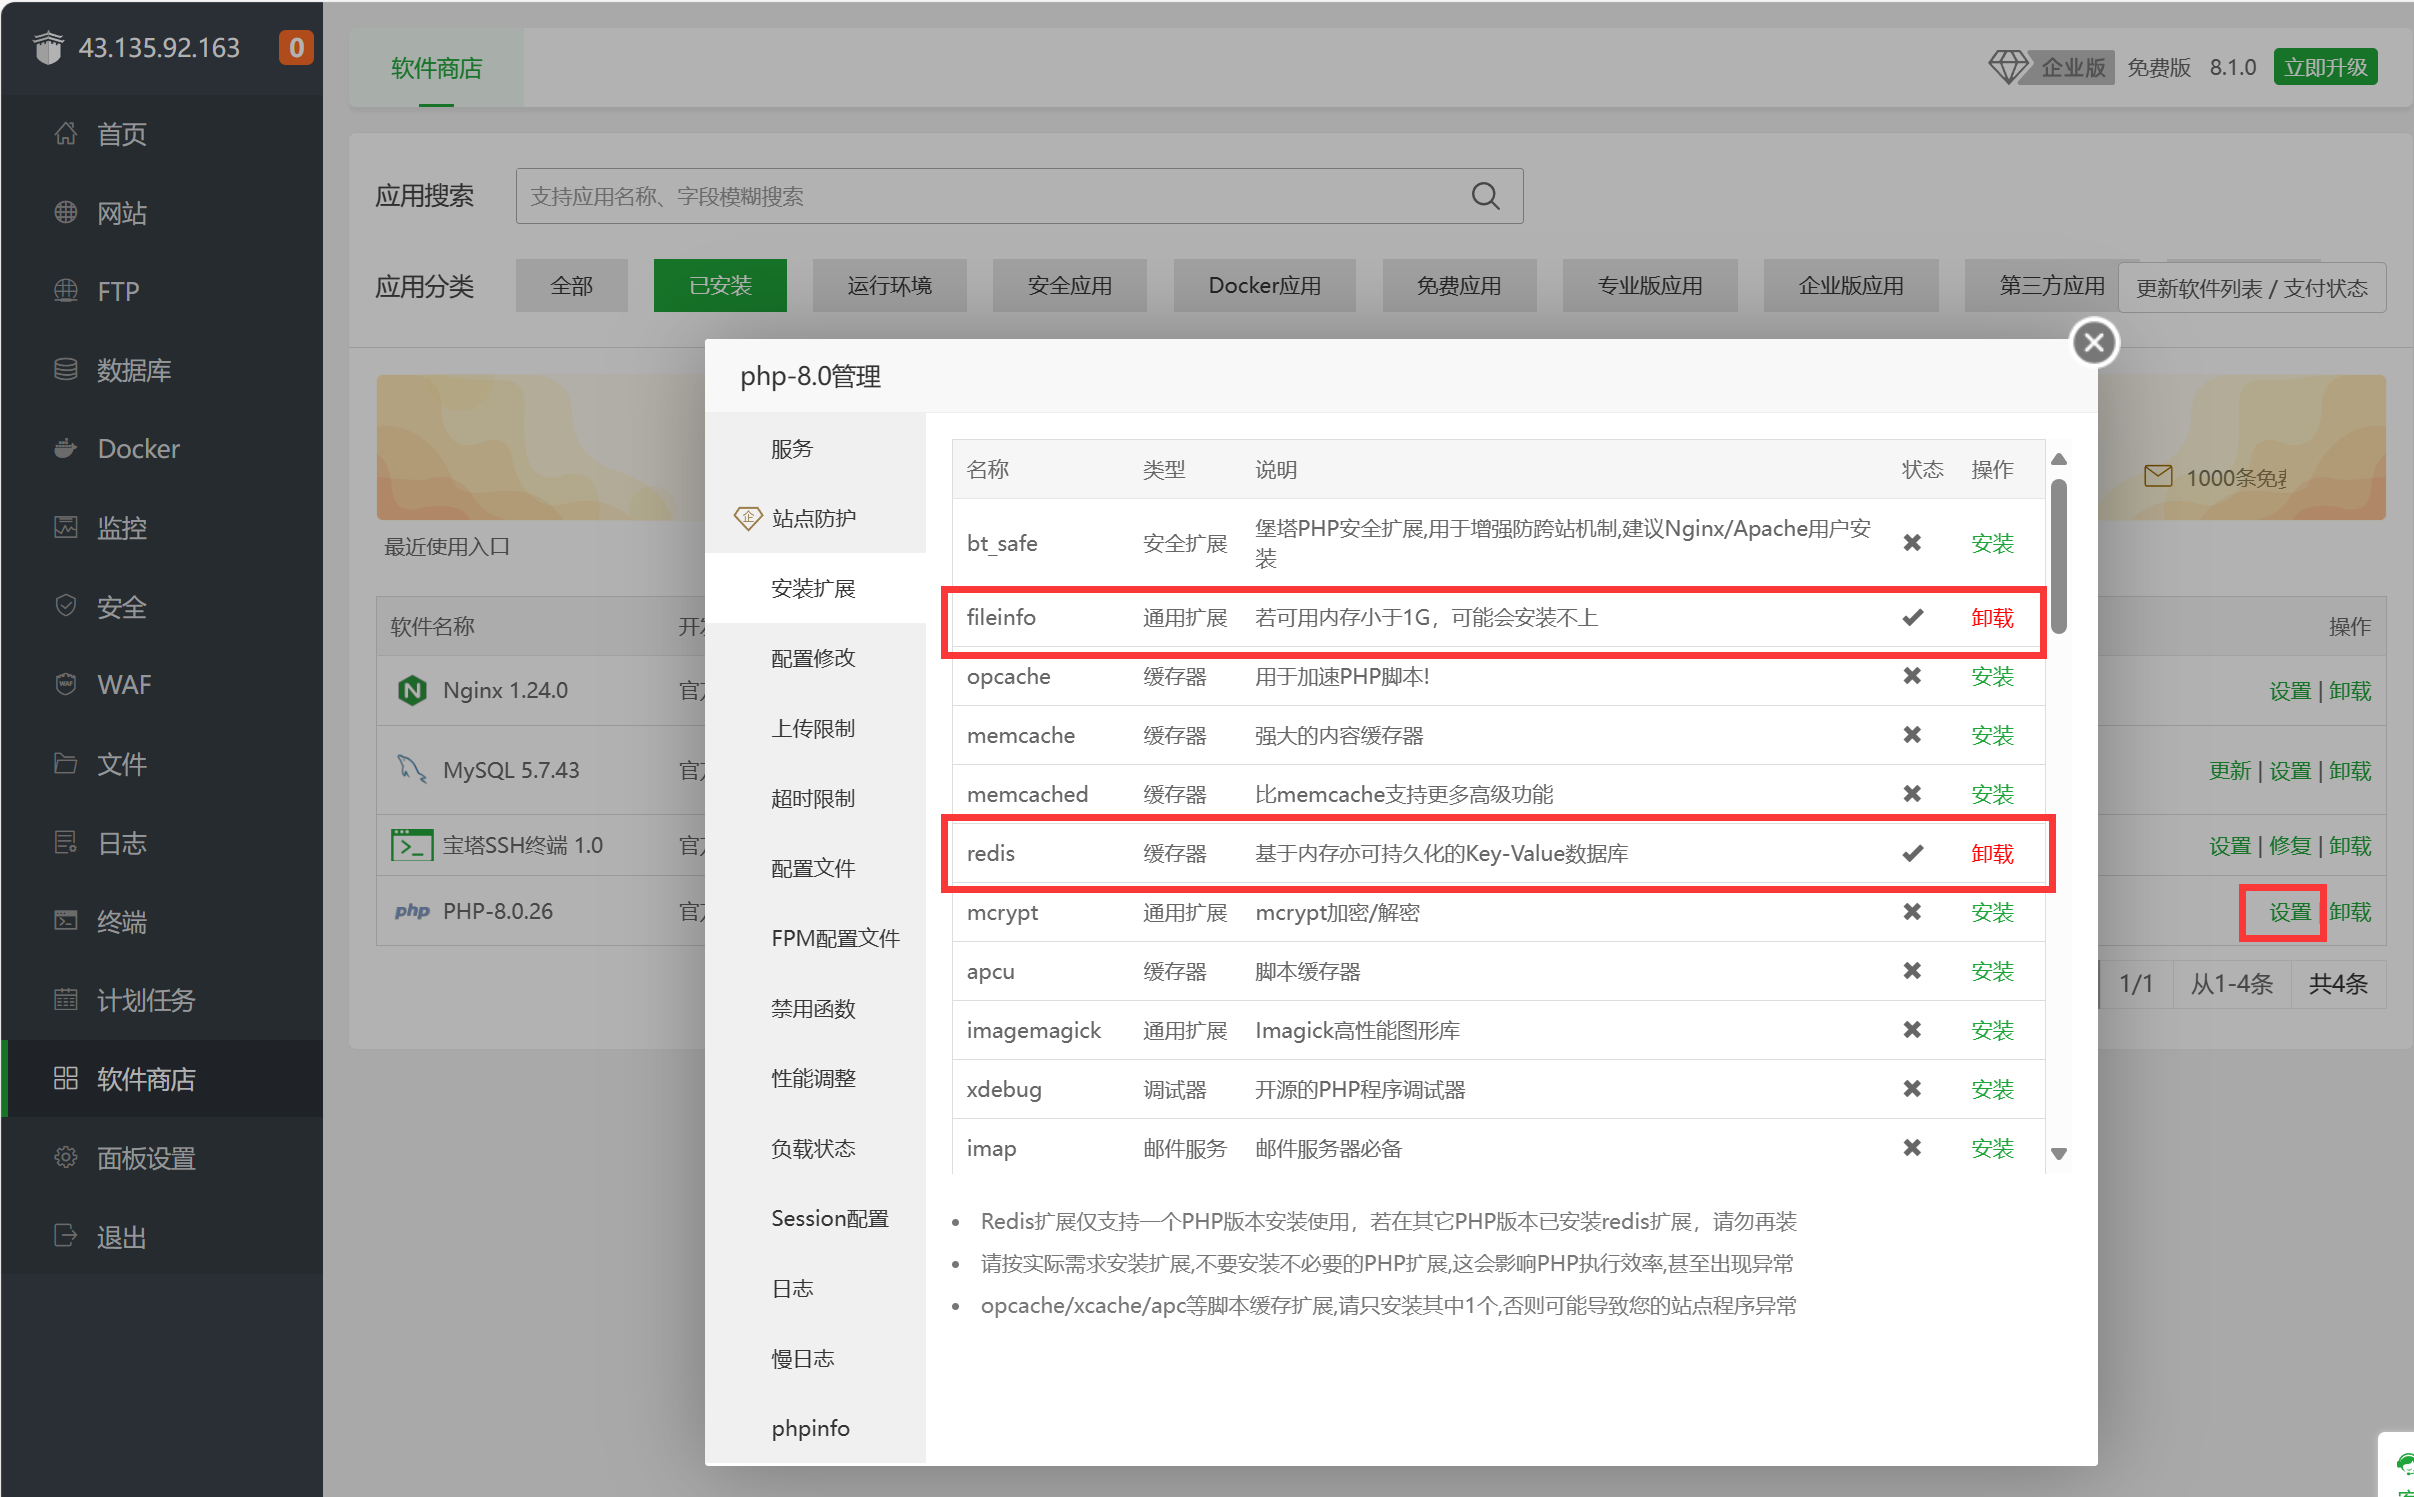Click the Docker whale icon
This screenshot has width=2414, height=1497.
coord(66,448)
